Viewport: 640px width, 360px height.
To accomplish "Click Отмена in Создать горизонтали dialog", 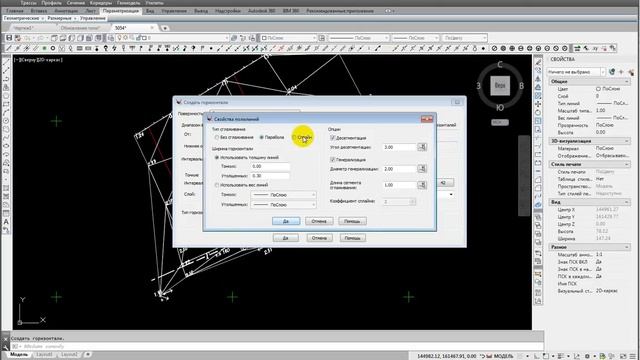I will click(319, 238).
